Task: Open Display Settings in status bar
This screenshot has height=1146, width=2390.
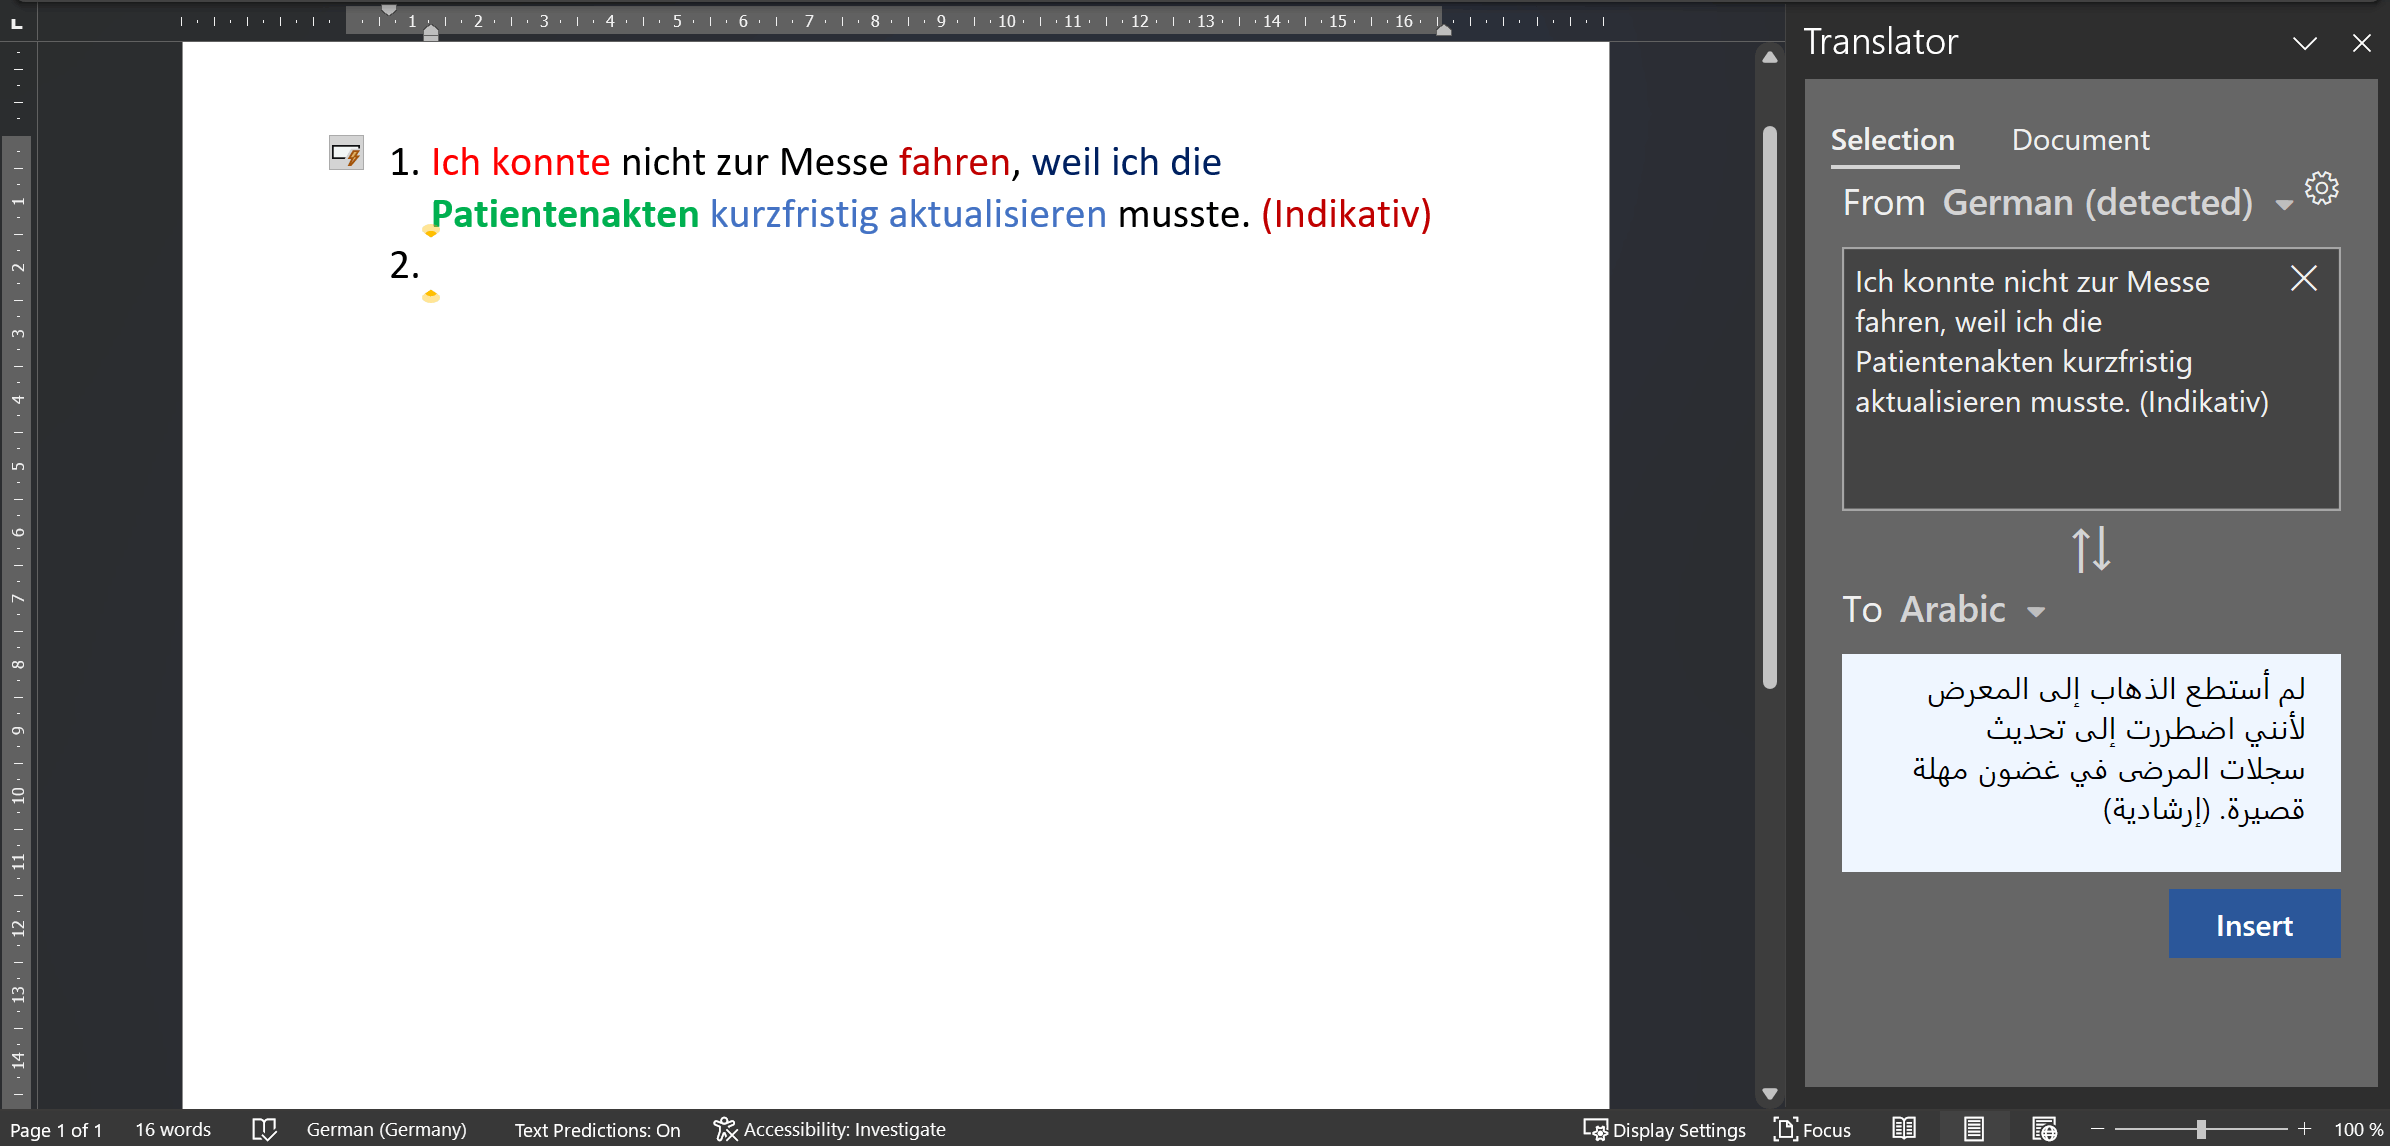Action: pos(1664,1129)
